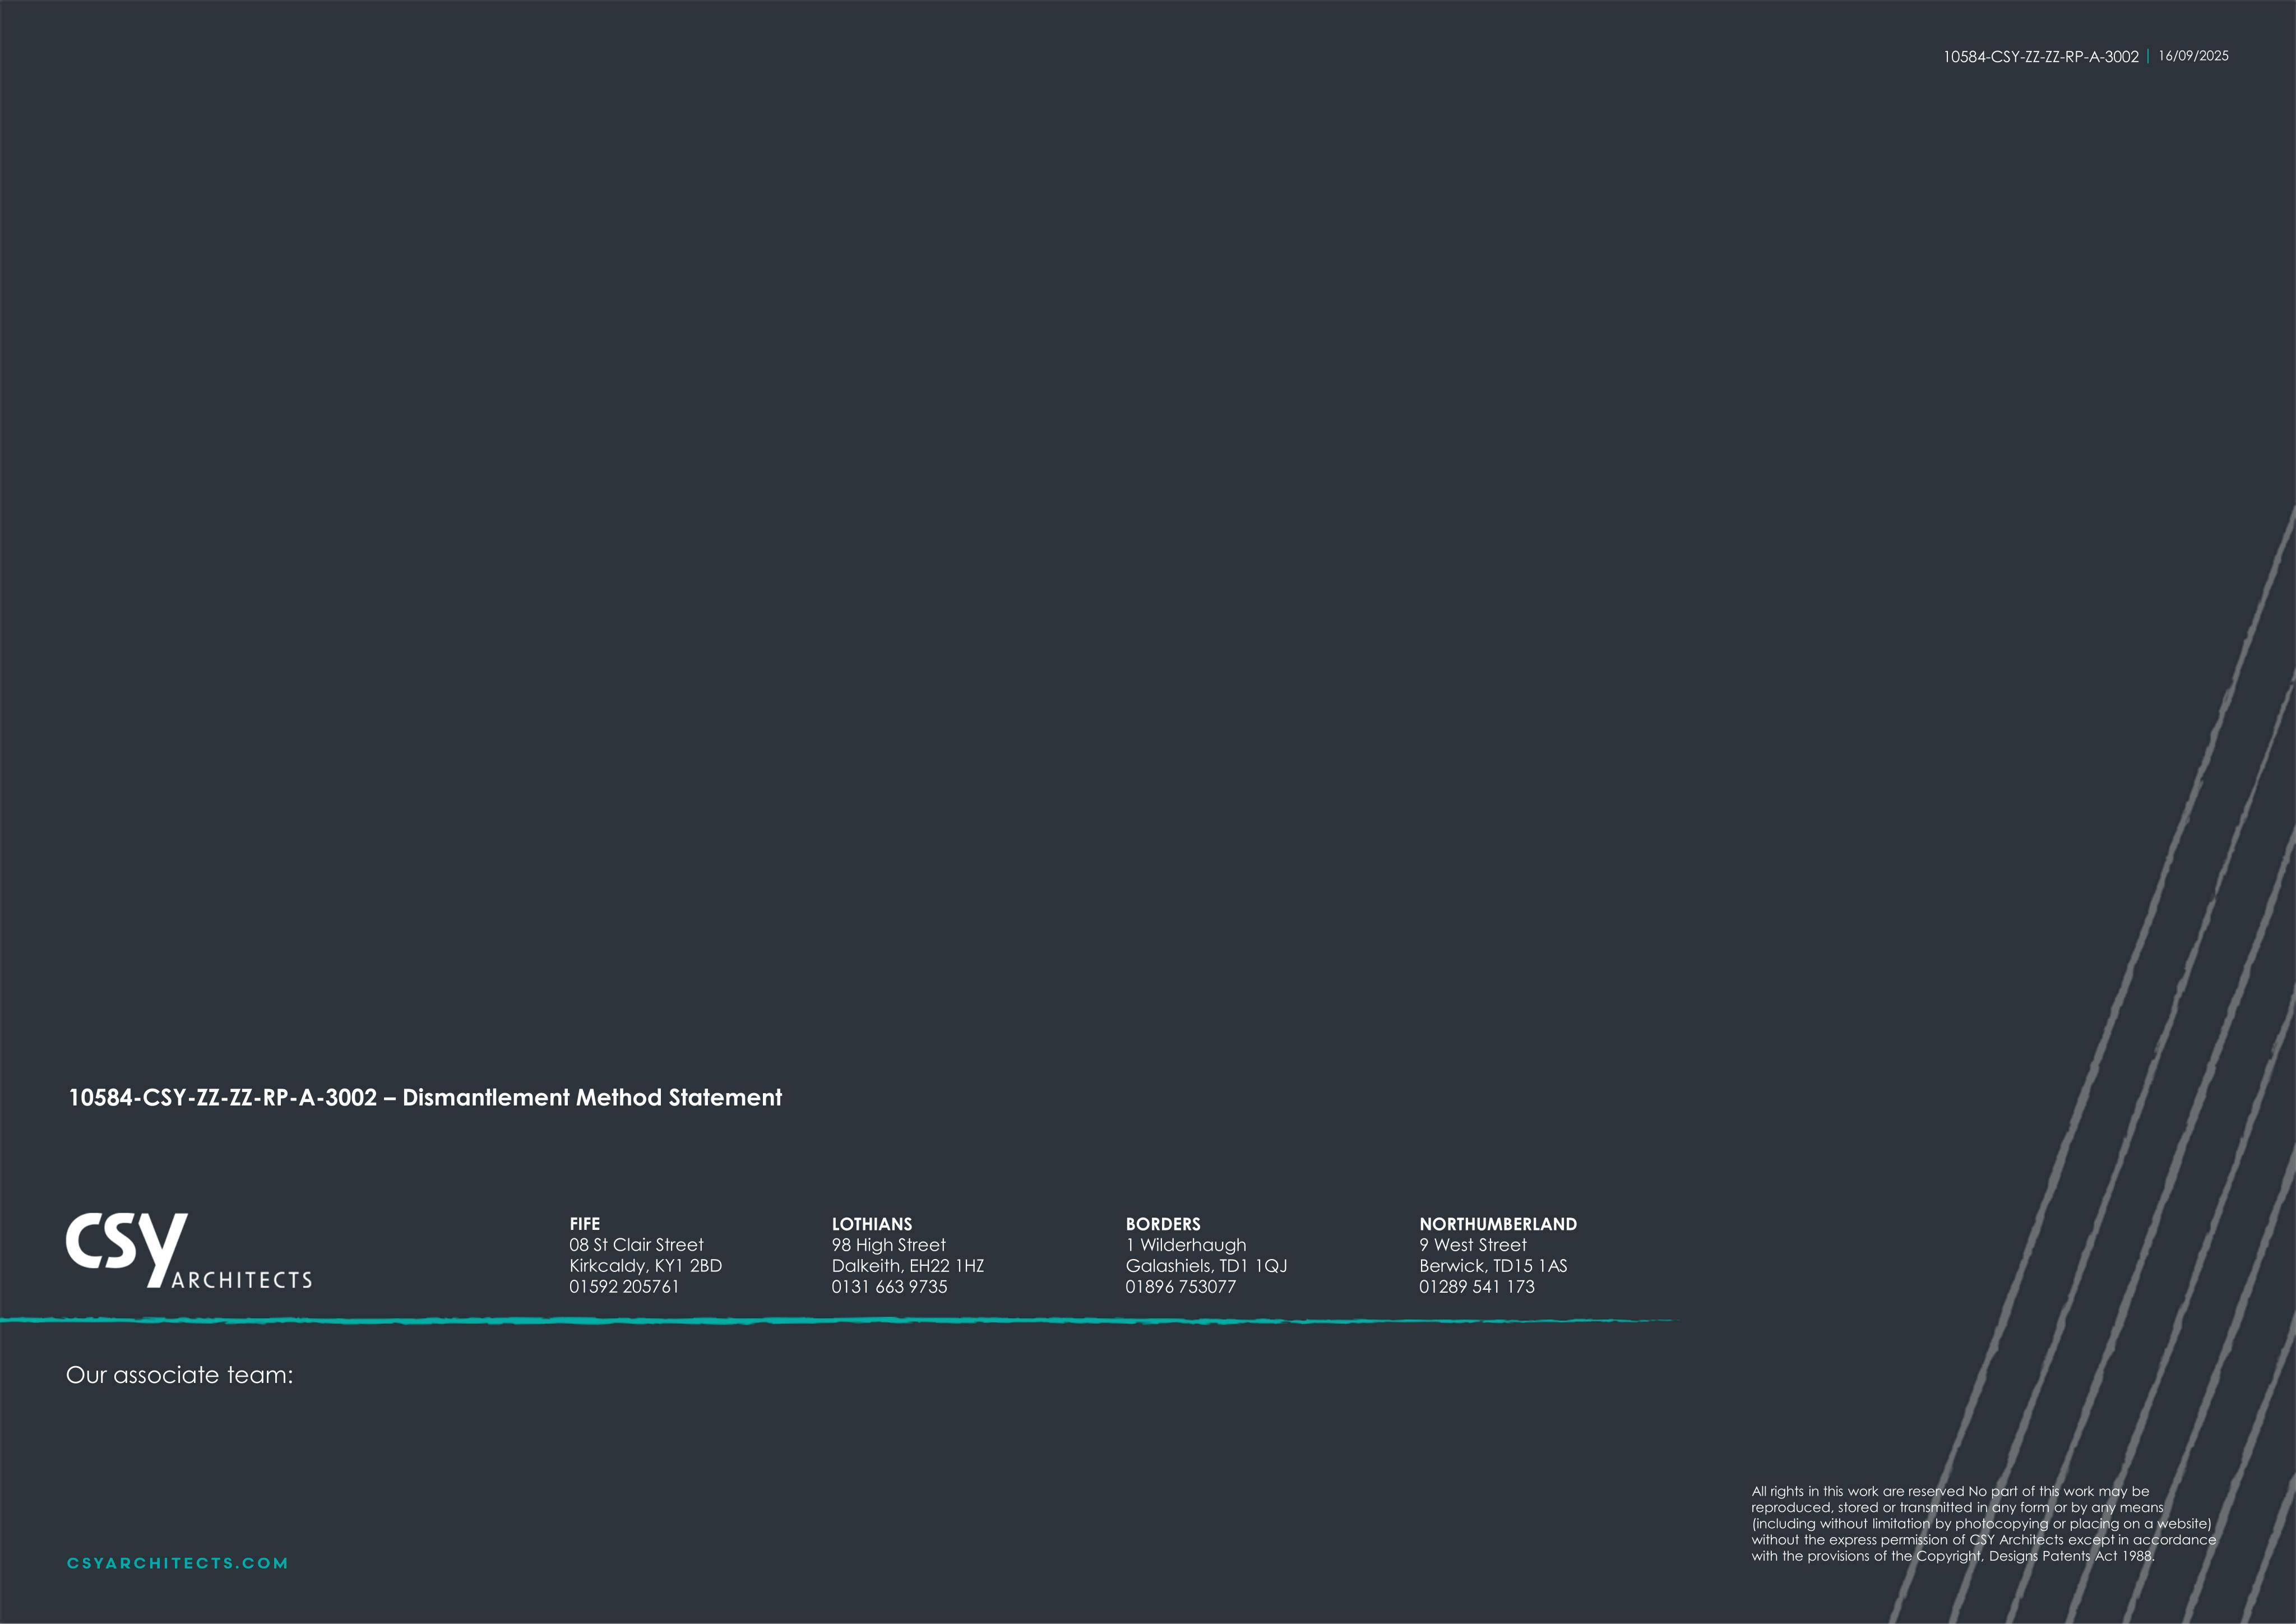The height and width of the screenshot is (1624, 2296).
Task: Select the NORTHUMBERLAND office heading
Action: (1498, 1224)
